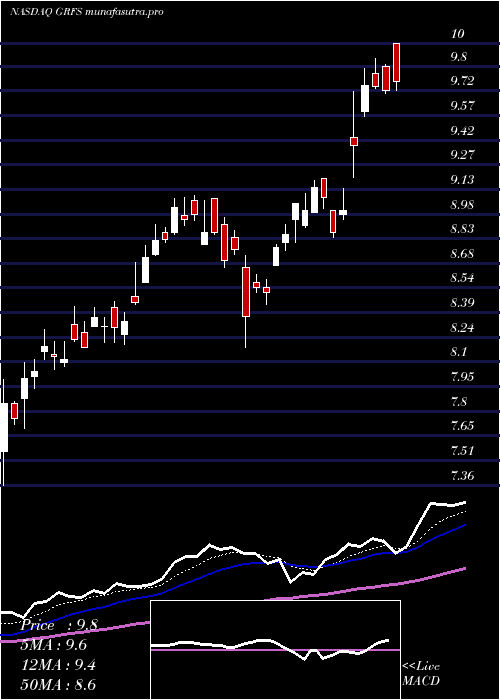Click the <<Live MACD label

(421, 674)
